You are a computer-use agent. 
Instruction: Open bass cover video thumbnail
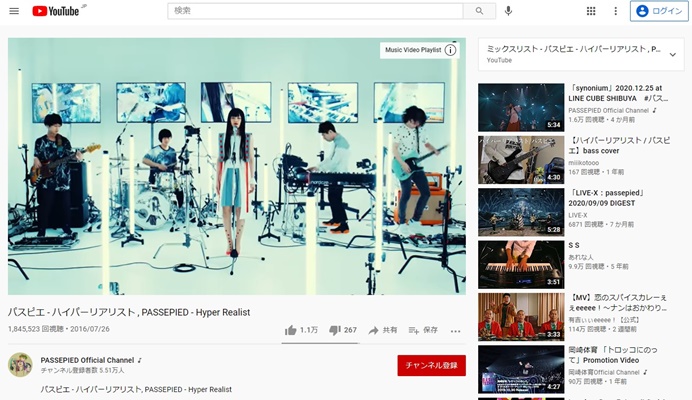point(521,160)
